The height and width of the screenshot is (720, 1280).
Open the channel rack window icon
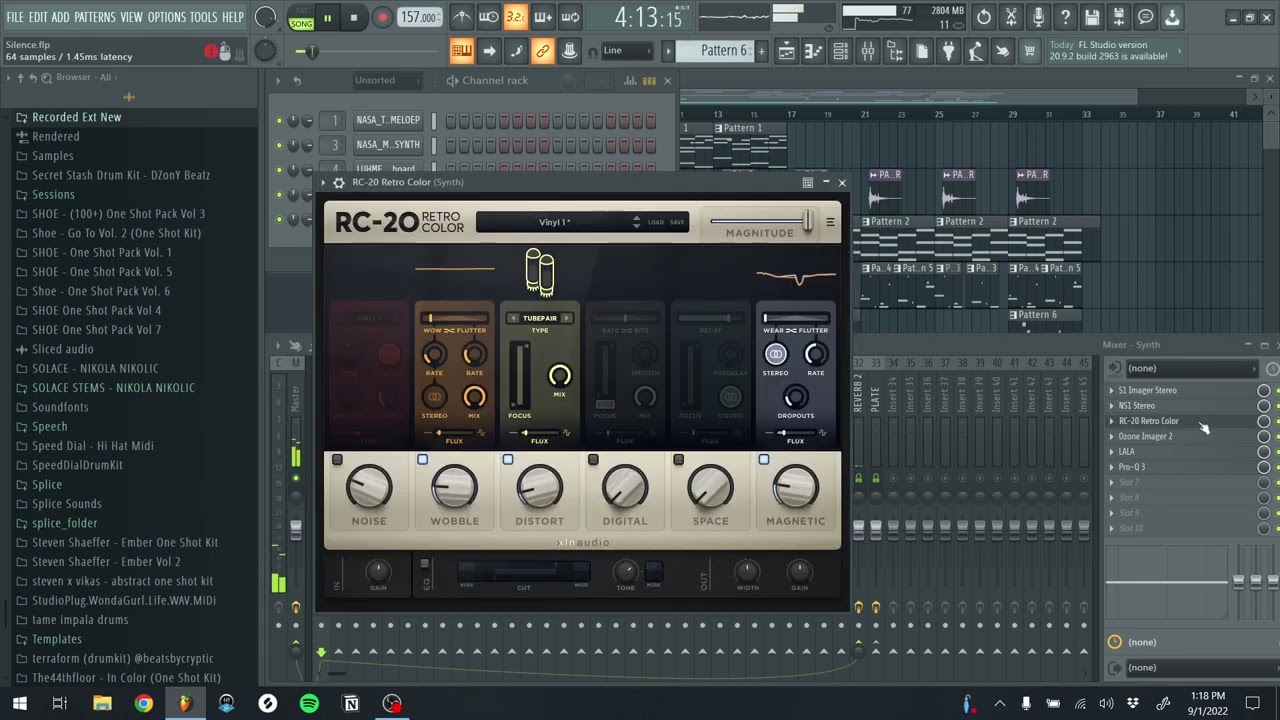point(841,52)
